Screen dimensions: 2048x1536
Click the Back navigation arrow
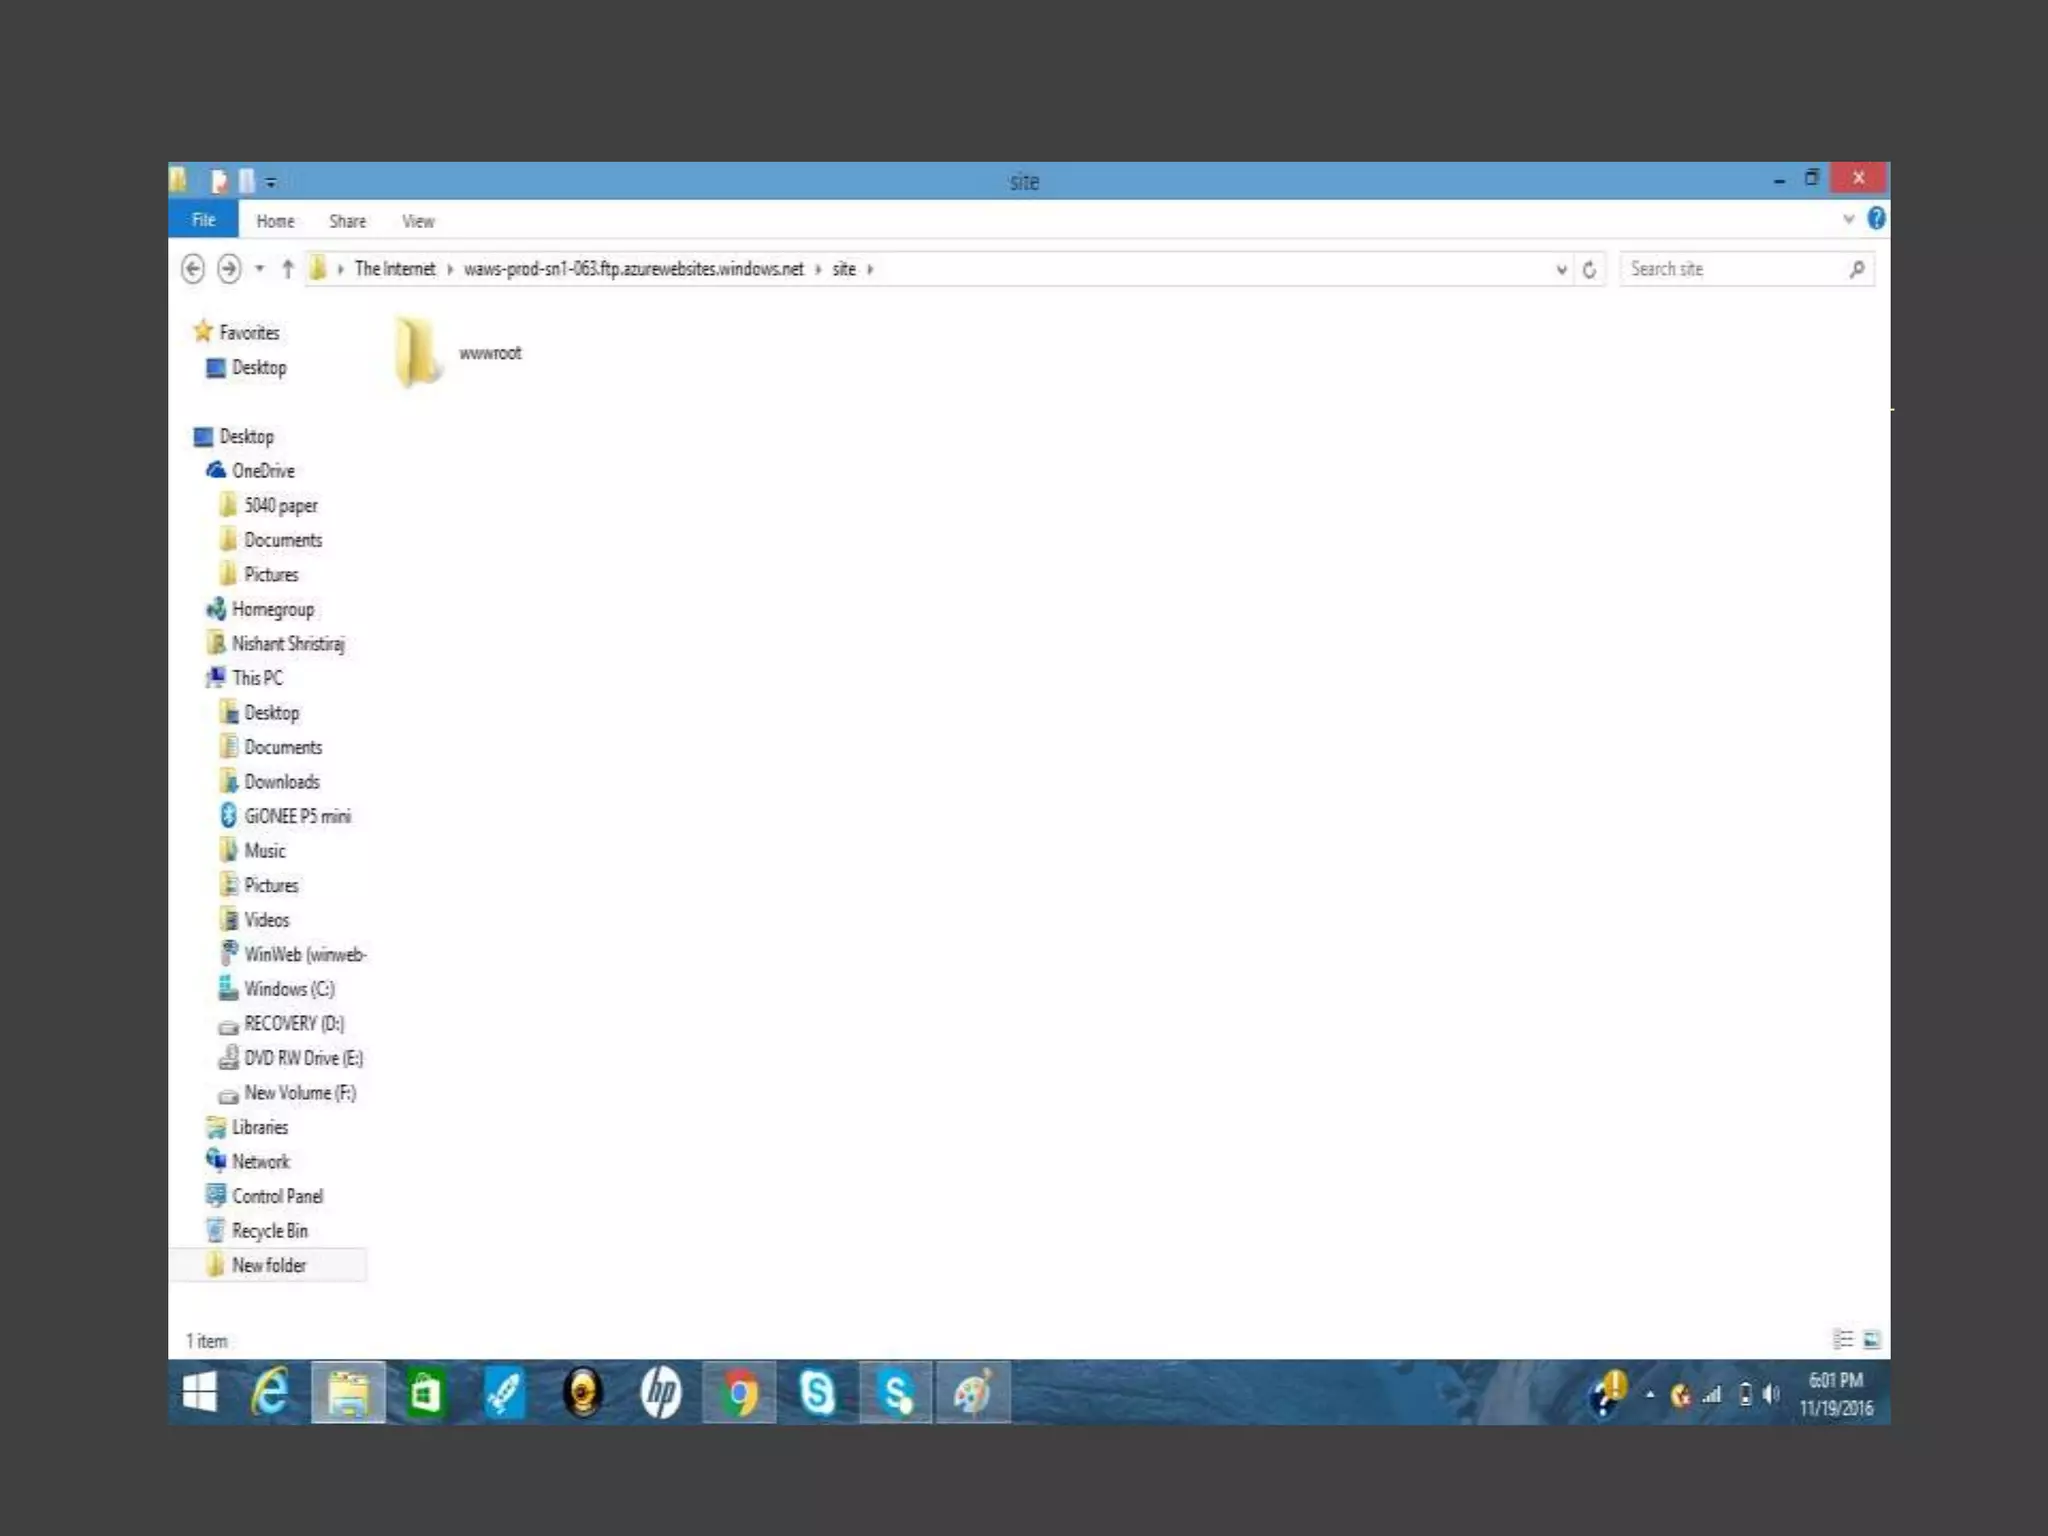(193, 269)
